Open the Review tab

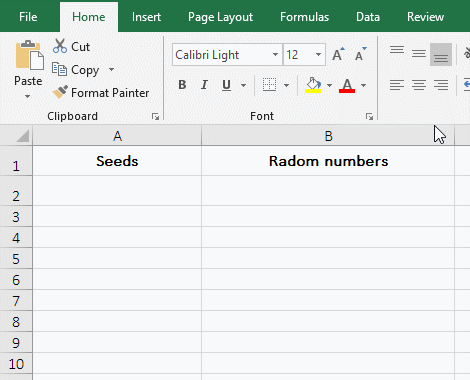click(x=425, y=17)
